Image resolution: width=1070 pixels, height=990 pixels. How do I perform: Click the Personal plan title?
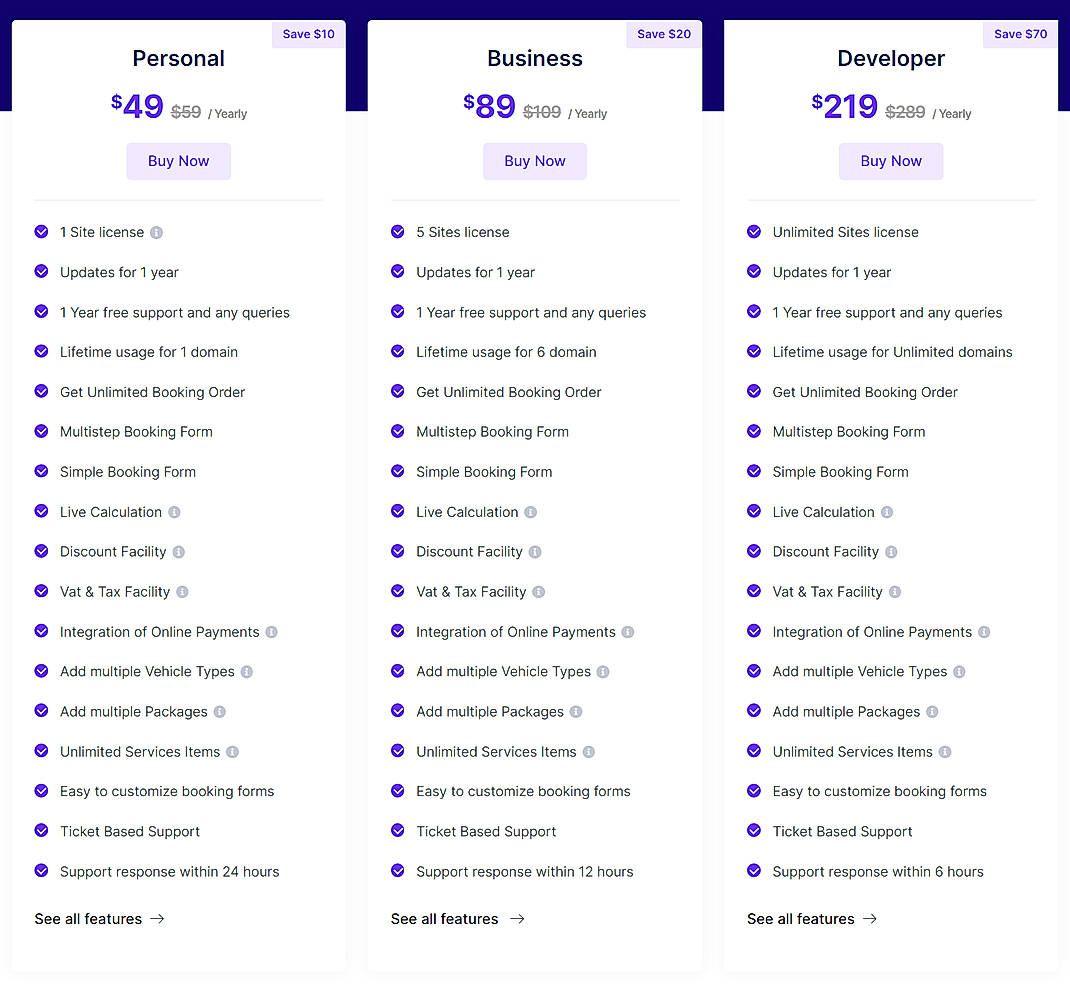tap(179, 59)
